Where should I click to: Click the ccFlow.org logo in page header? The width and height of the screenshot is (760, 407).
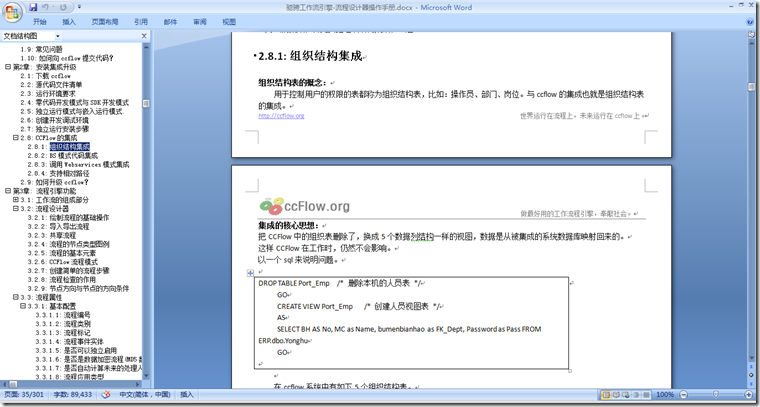[x=304, y=206]
